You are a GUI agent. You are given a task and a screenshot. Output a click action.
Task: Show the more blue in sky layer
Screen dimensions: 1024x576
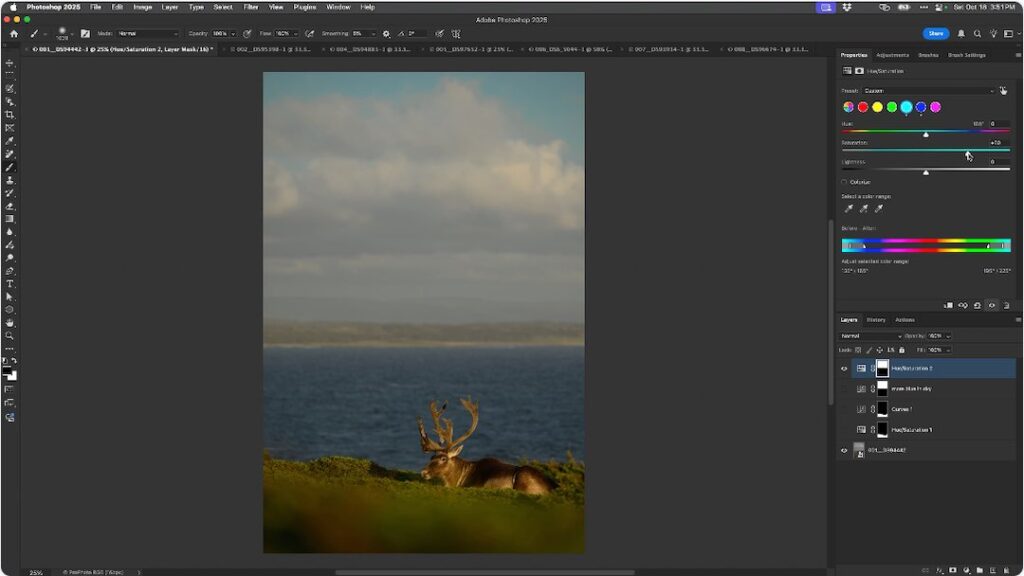tap(843, 388)
